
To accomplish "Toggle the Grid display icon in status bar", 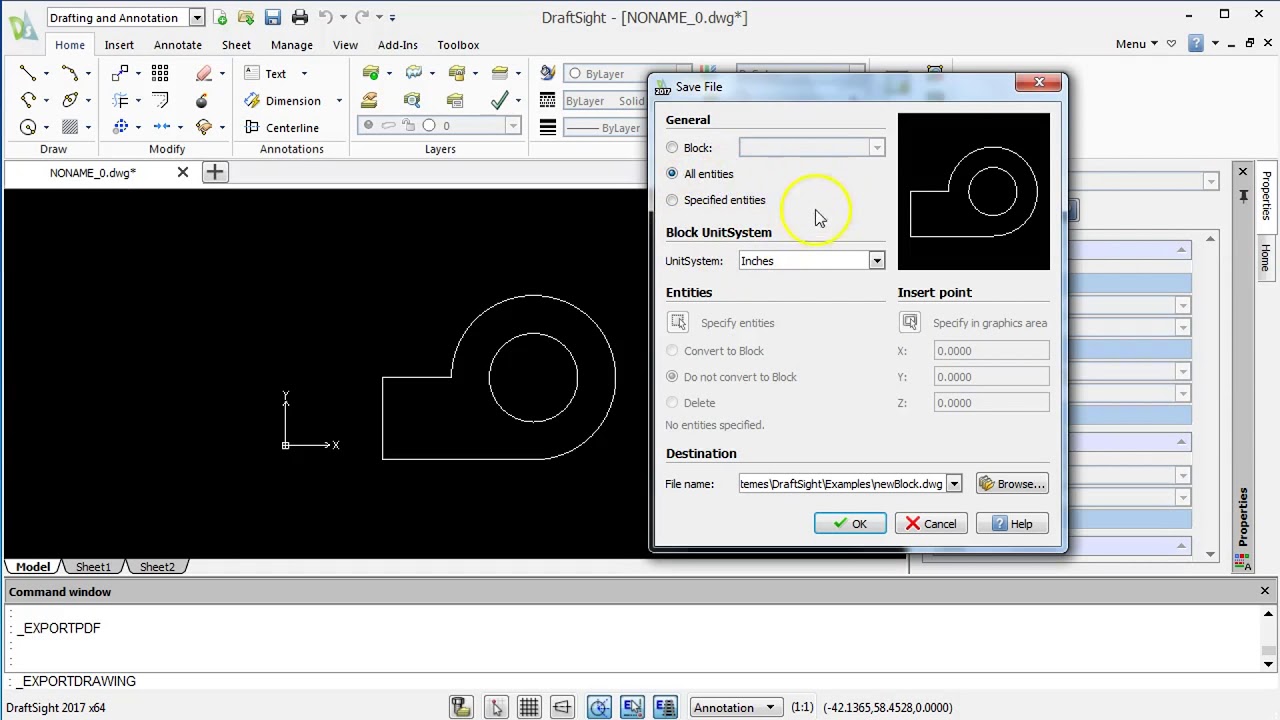I will click(x=529, y=707).
